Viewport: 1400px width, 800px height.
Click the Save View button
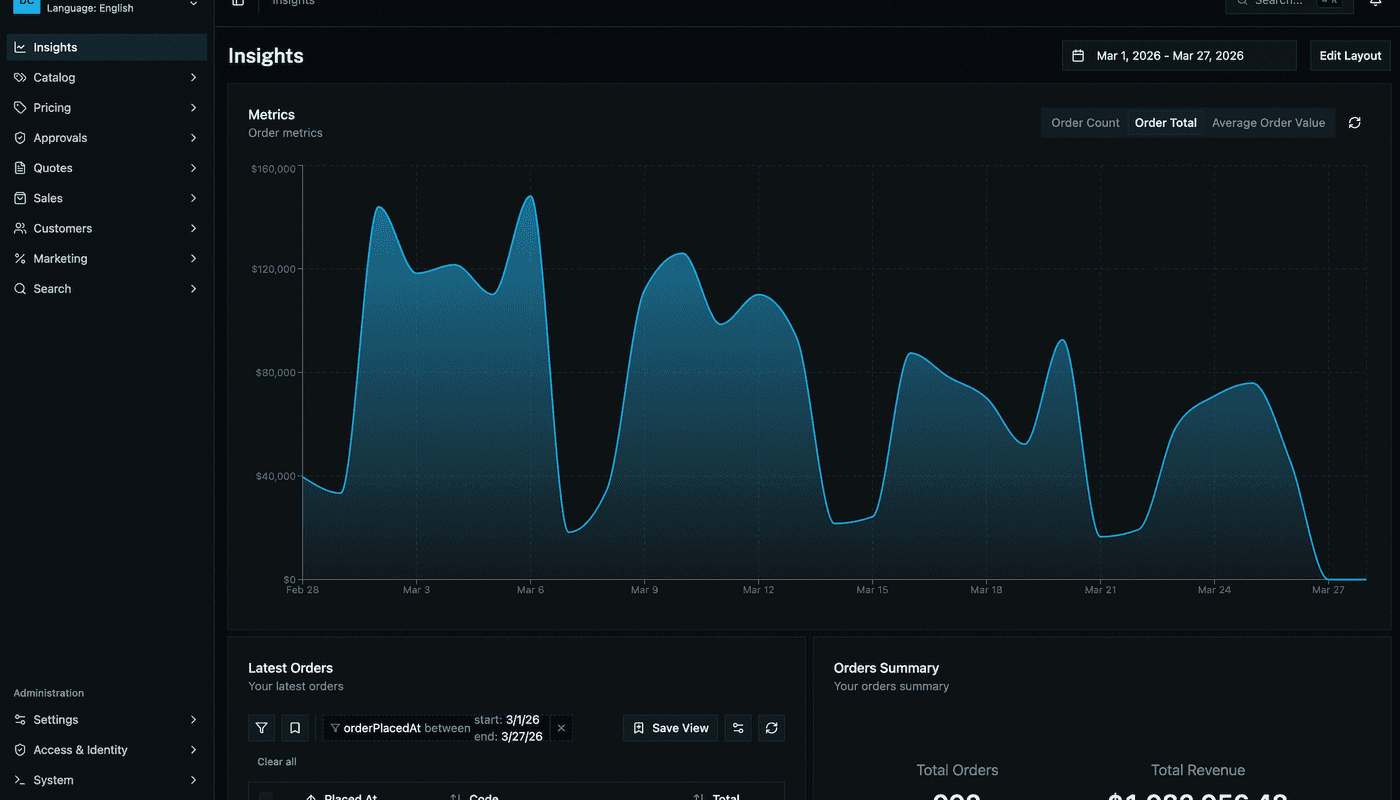(x=670, y=728)
